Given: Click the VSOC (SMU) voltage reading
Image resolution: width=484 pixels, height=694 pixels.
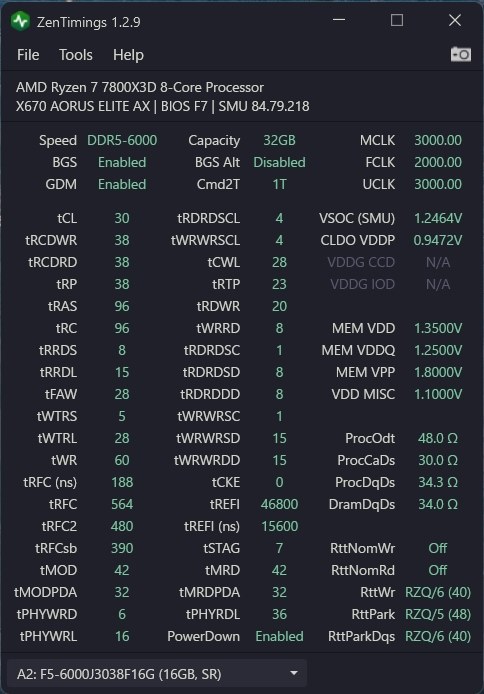Looking at the screenshot, I should [438, 218].
